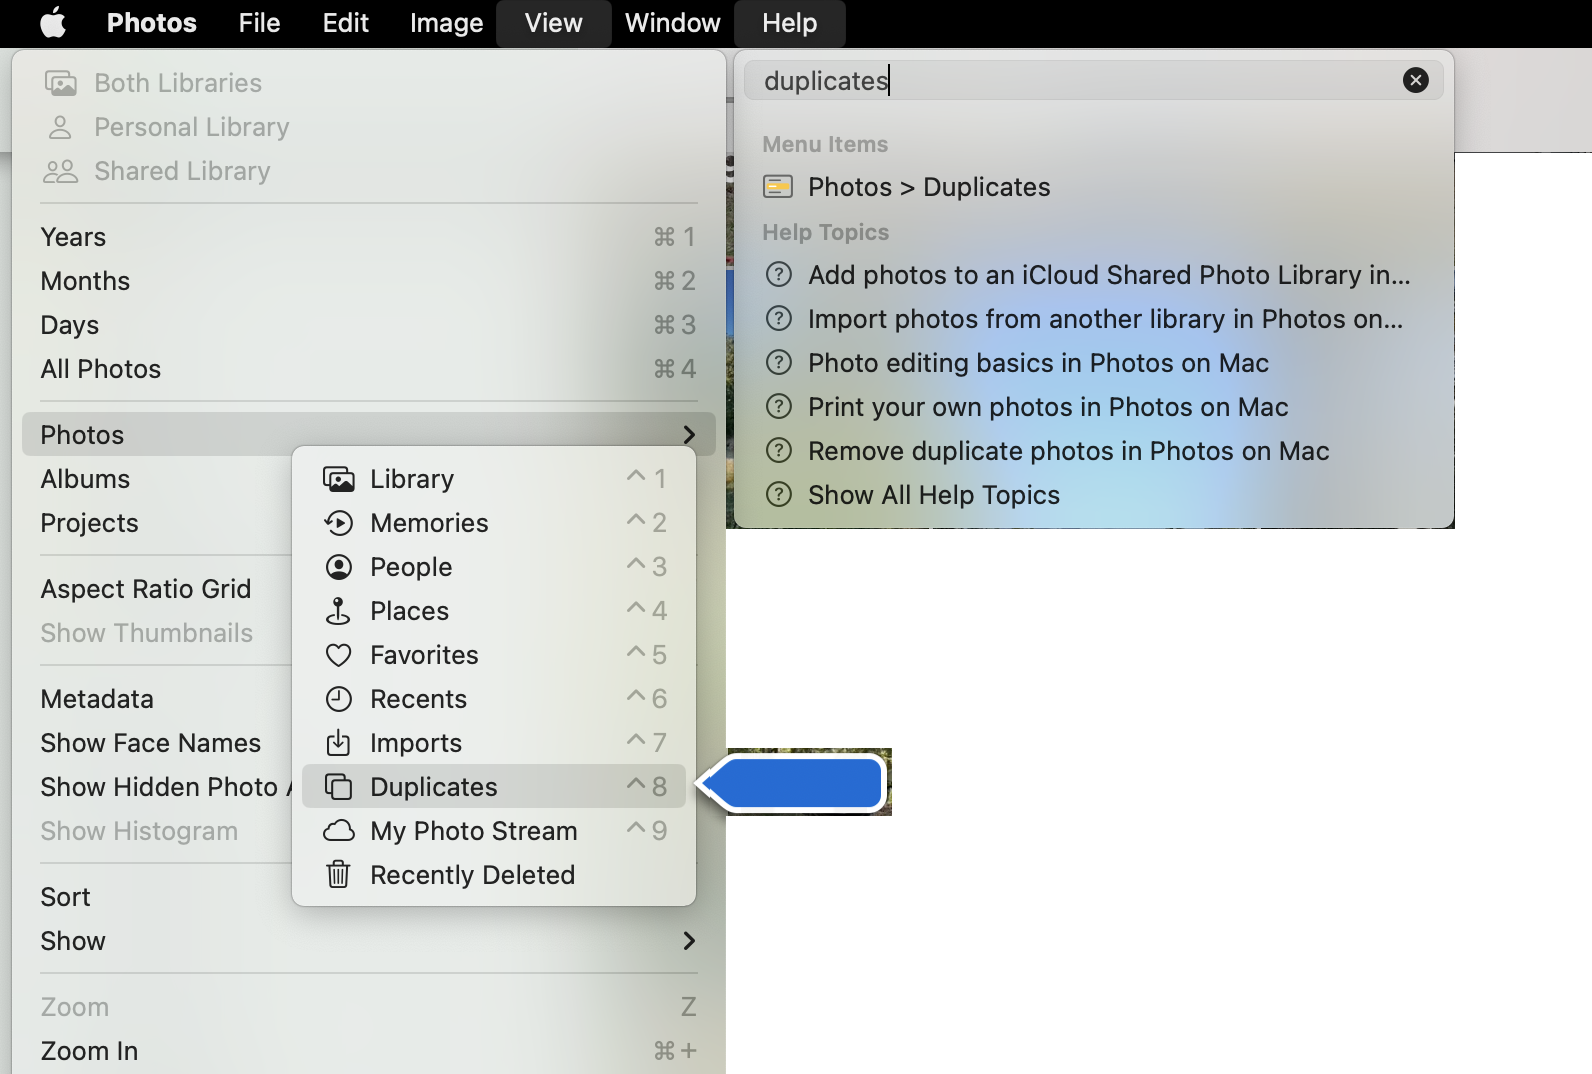Click the Memories icon in submenu
This screenshot has width=1592, height=1074.
click(x=339, y=523)
